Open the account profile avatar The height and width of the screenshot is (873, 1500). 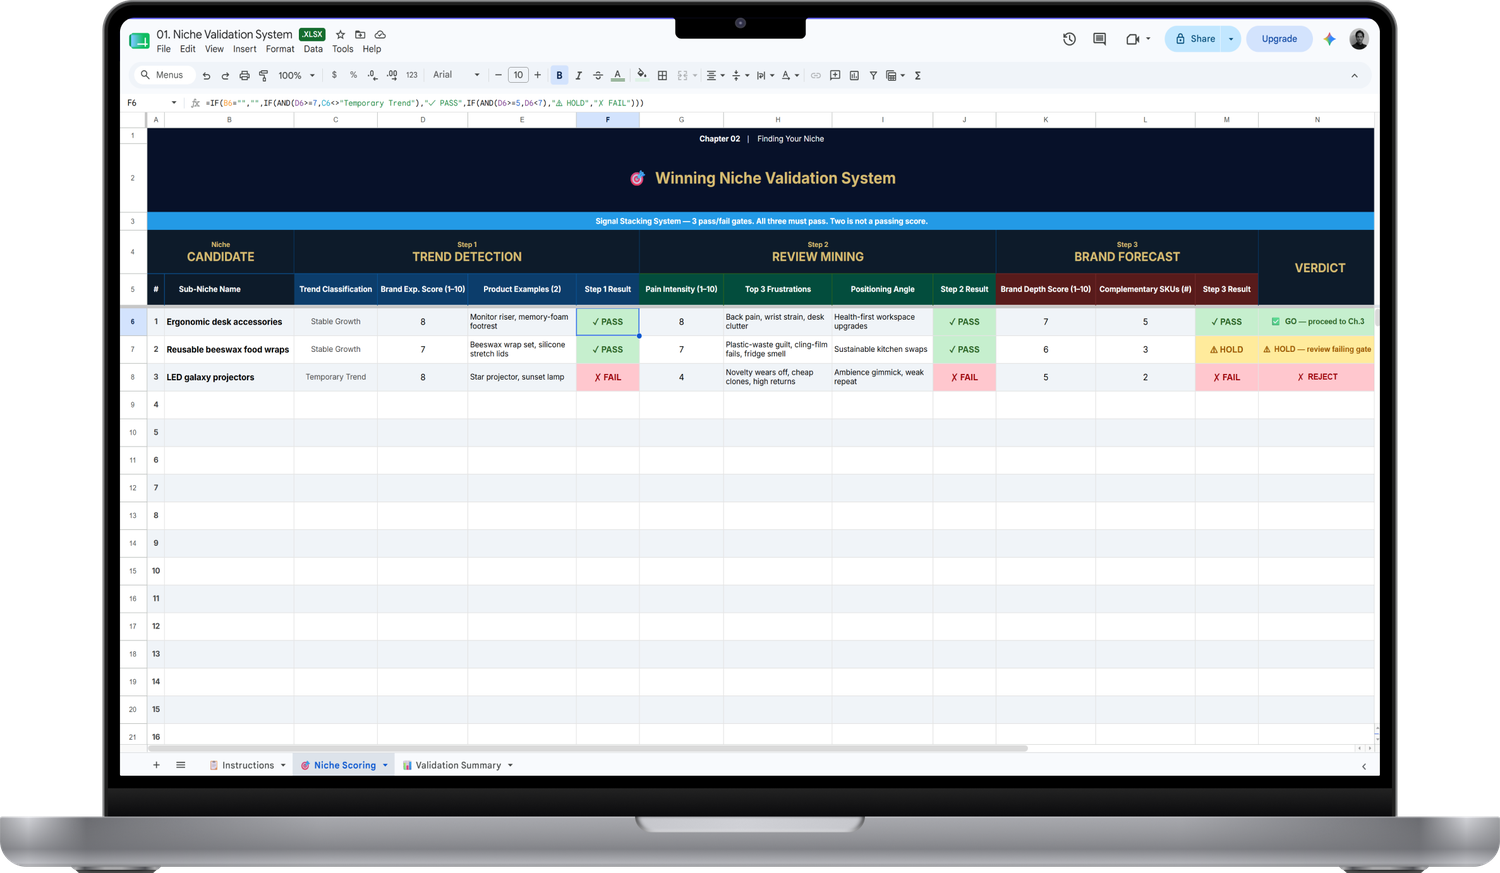point(1358,39)
